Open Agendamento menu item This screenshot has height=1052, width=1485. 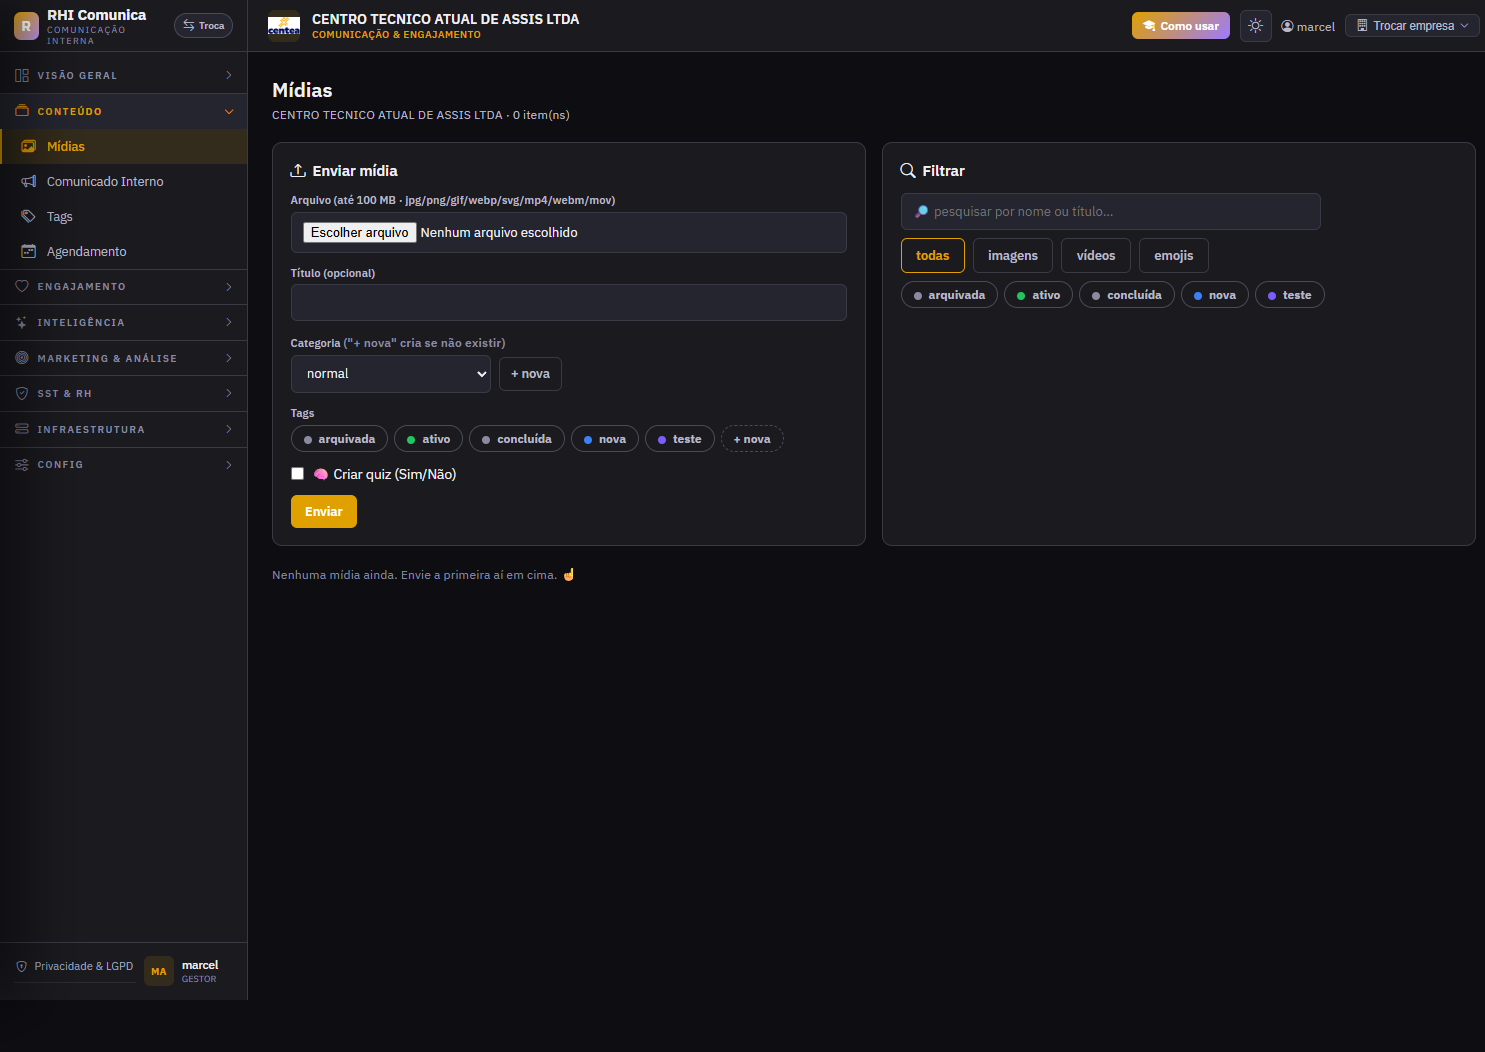(x=124, y=251)
